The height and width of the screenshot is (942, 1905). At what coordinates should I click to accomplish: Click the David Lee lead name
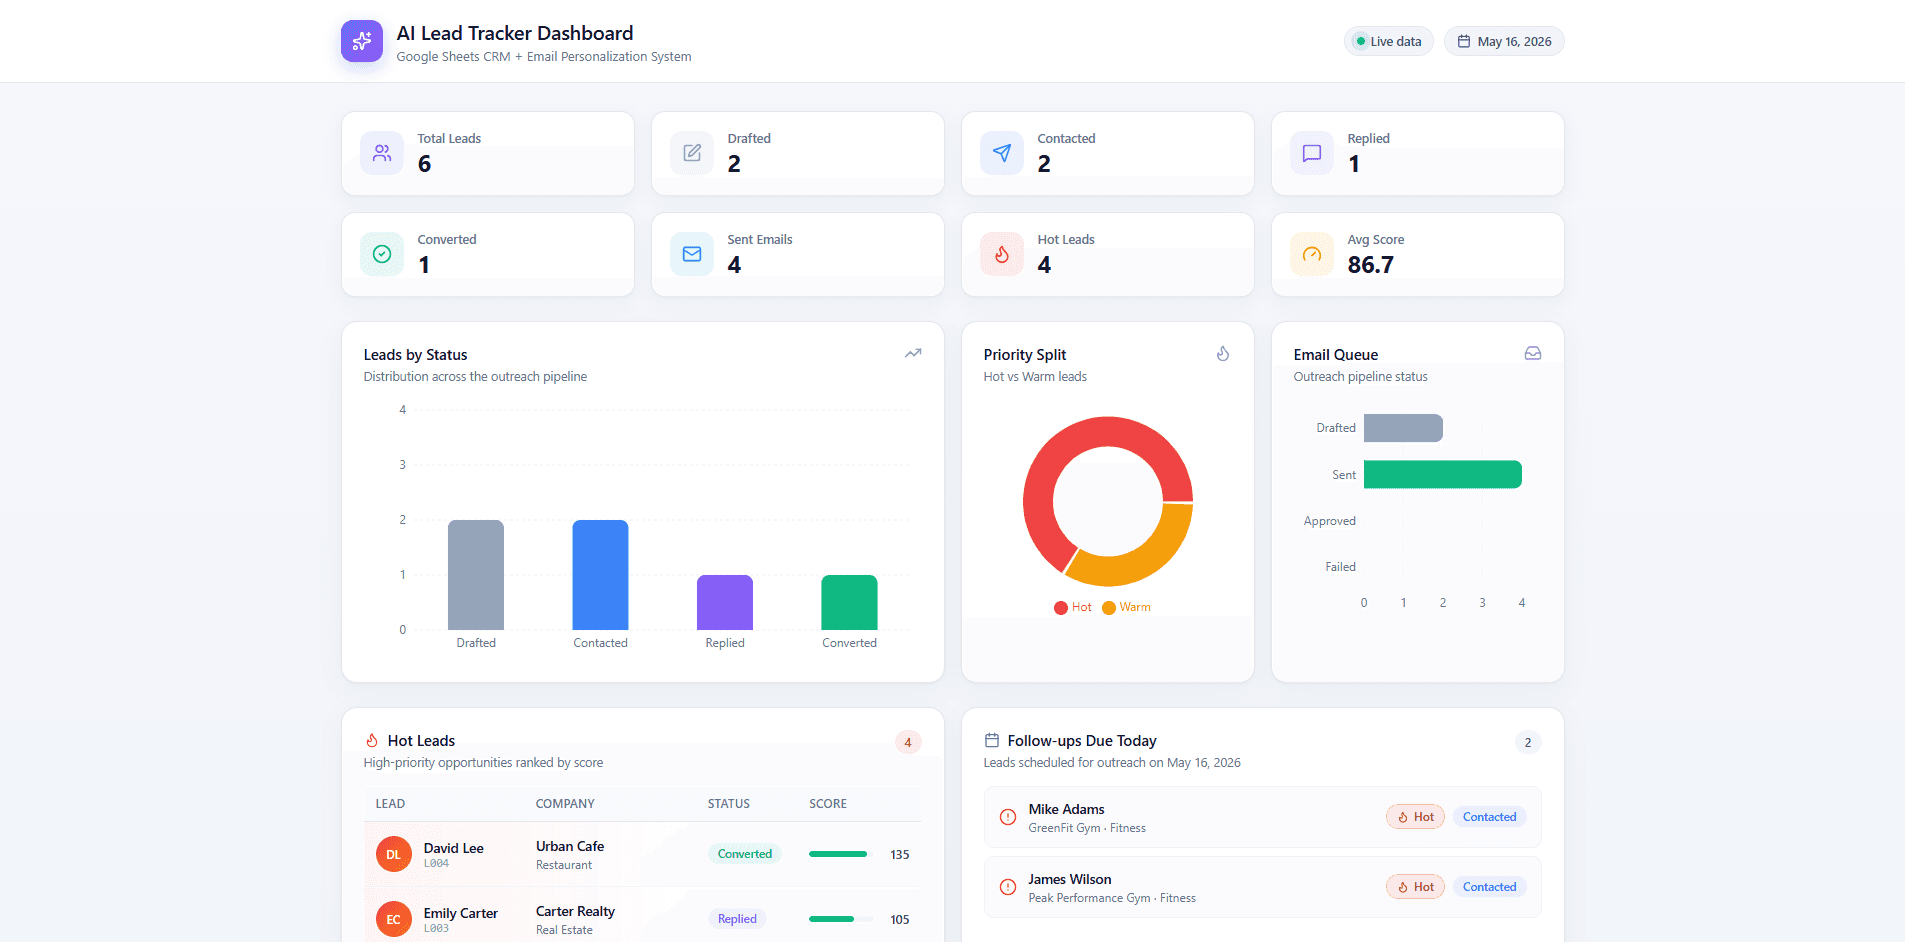click(x=453, y=848)
